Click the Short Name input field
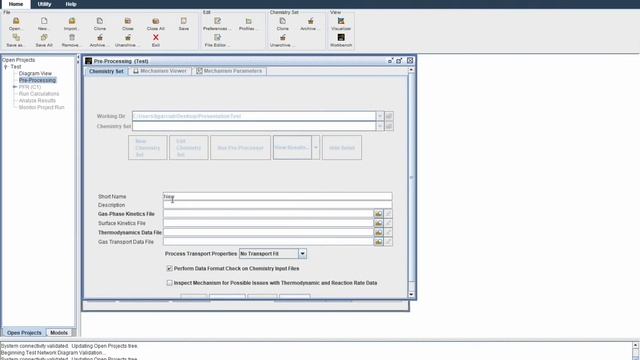 (x=278, y=196)
